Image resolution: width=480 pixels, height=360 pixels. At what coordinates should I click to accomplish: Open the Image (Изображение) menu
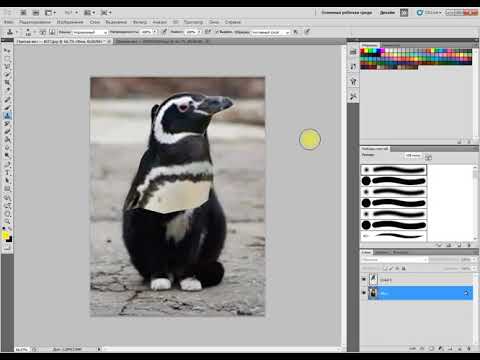[70, 22]
